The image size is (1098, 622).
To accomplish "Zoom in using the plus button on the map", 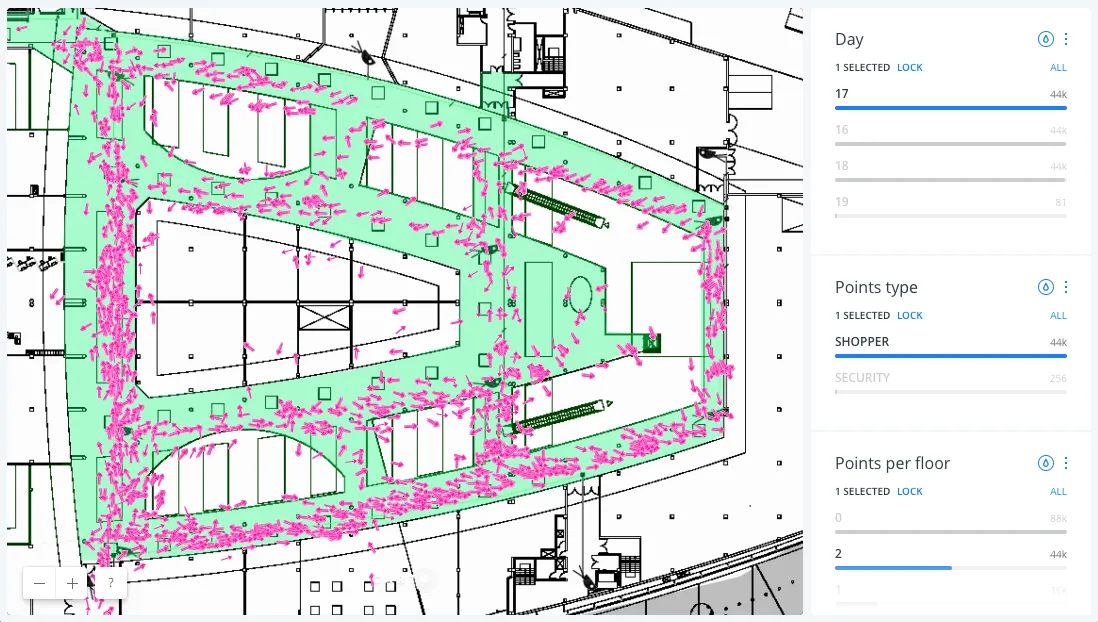I will pos(72,583).
